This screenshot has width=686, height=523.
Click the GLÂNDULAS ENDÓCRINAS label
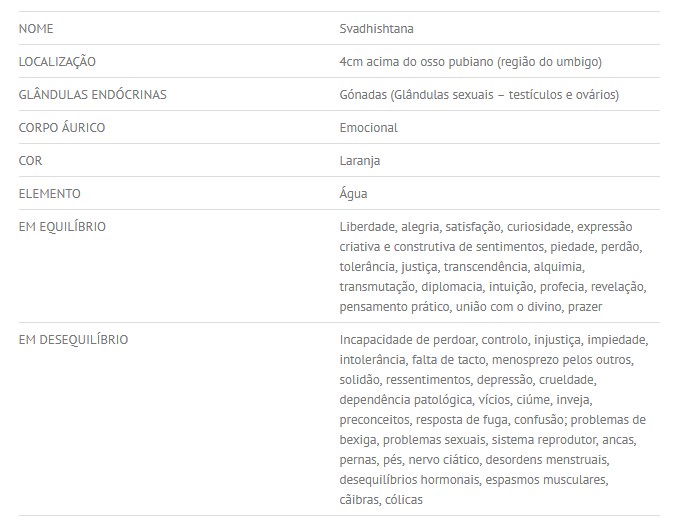[x=92, y=94]
